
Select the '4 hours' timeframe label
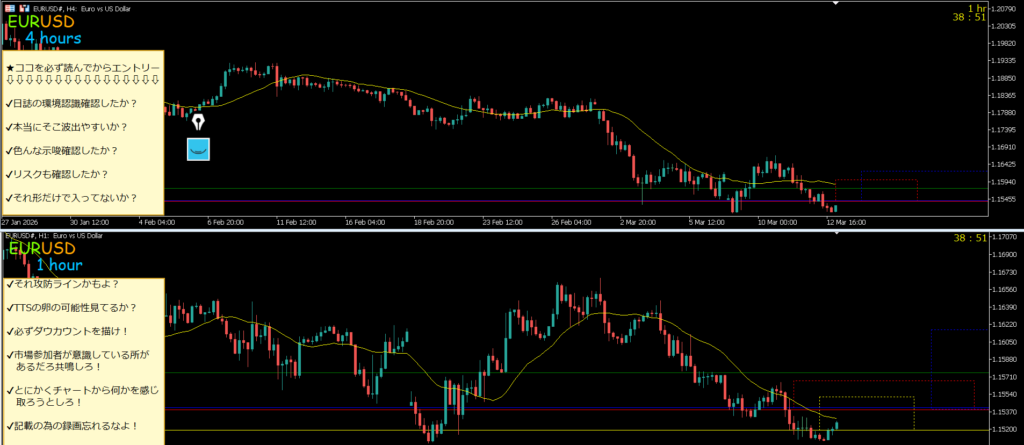pyautogui.click(x=54, y=38)
